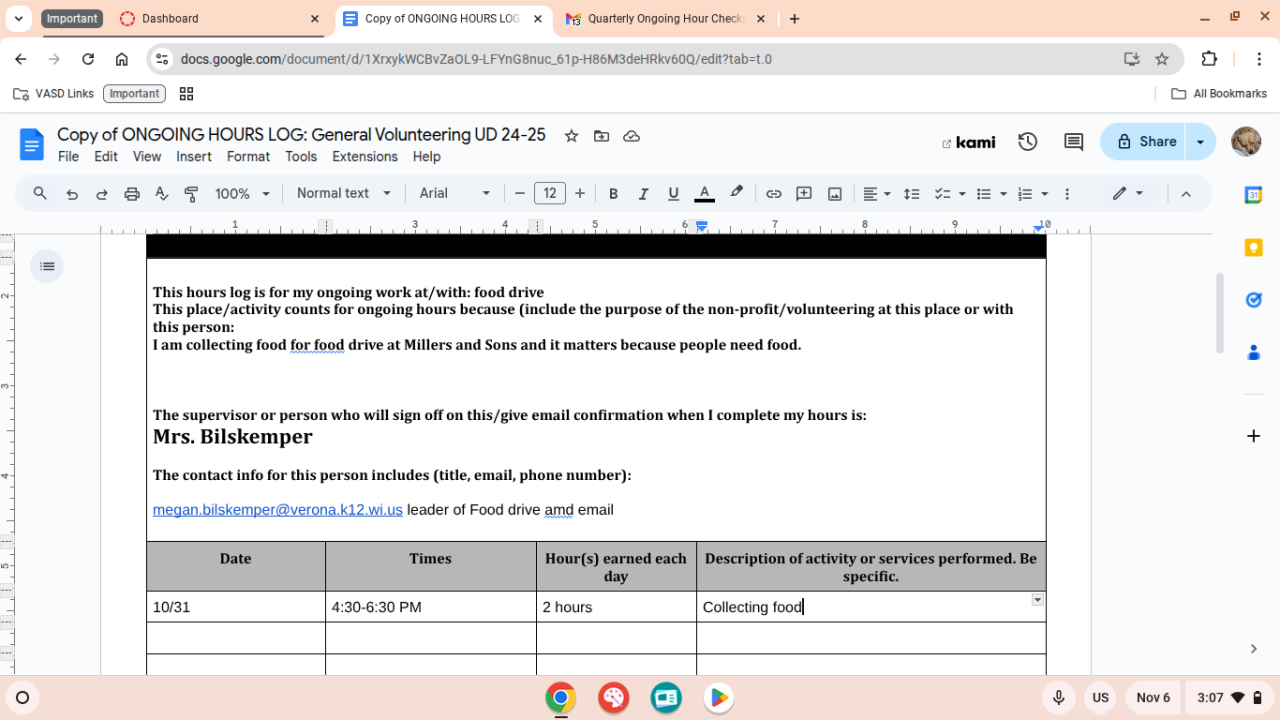
Task: Activate the paint format tool
Action: pyautogui.click(x=191, y=194)
